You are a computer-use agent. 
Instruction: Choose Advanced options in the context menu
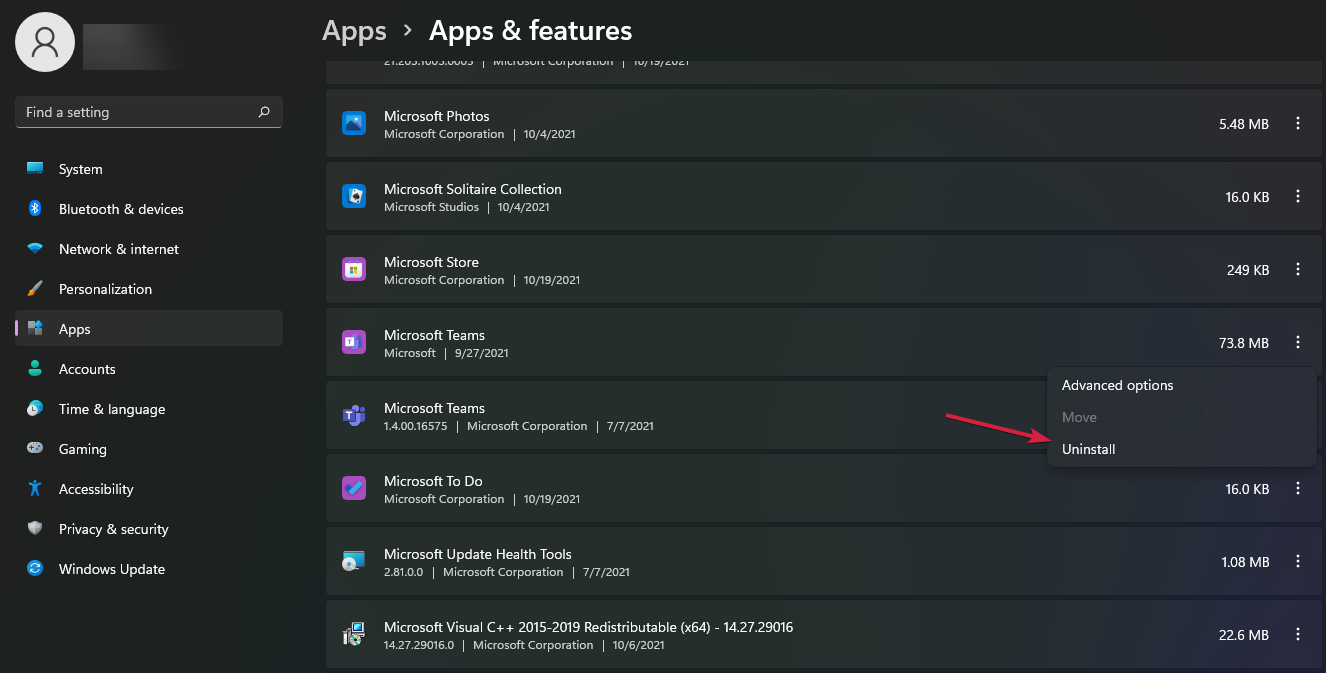tap(1117, 385)
